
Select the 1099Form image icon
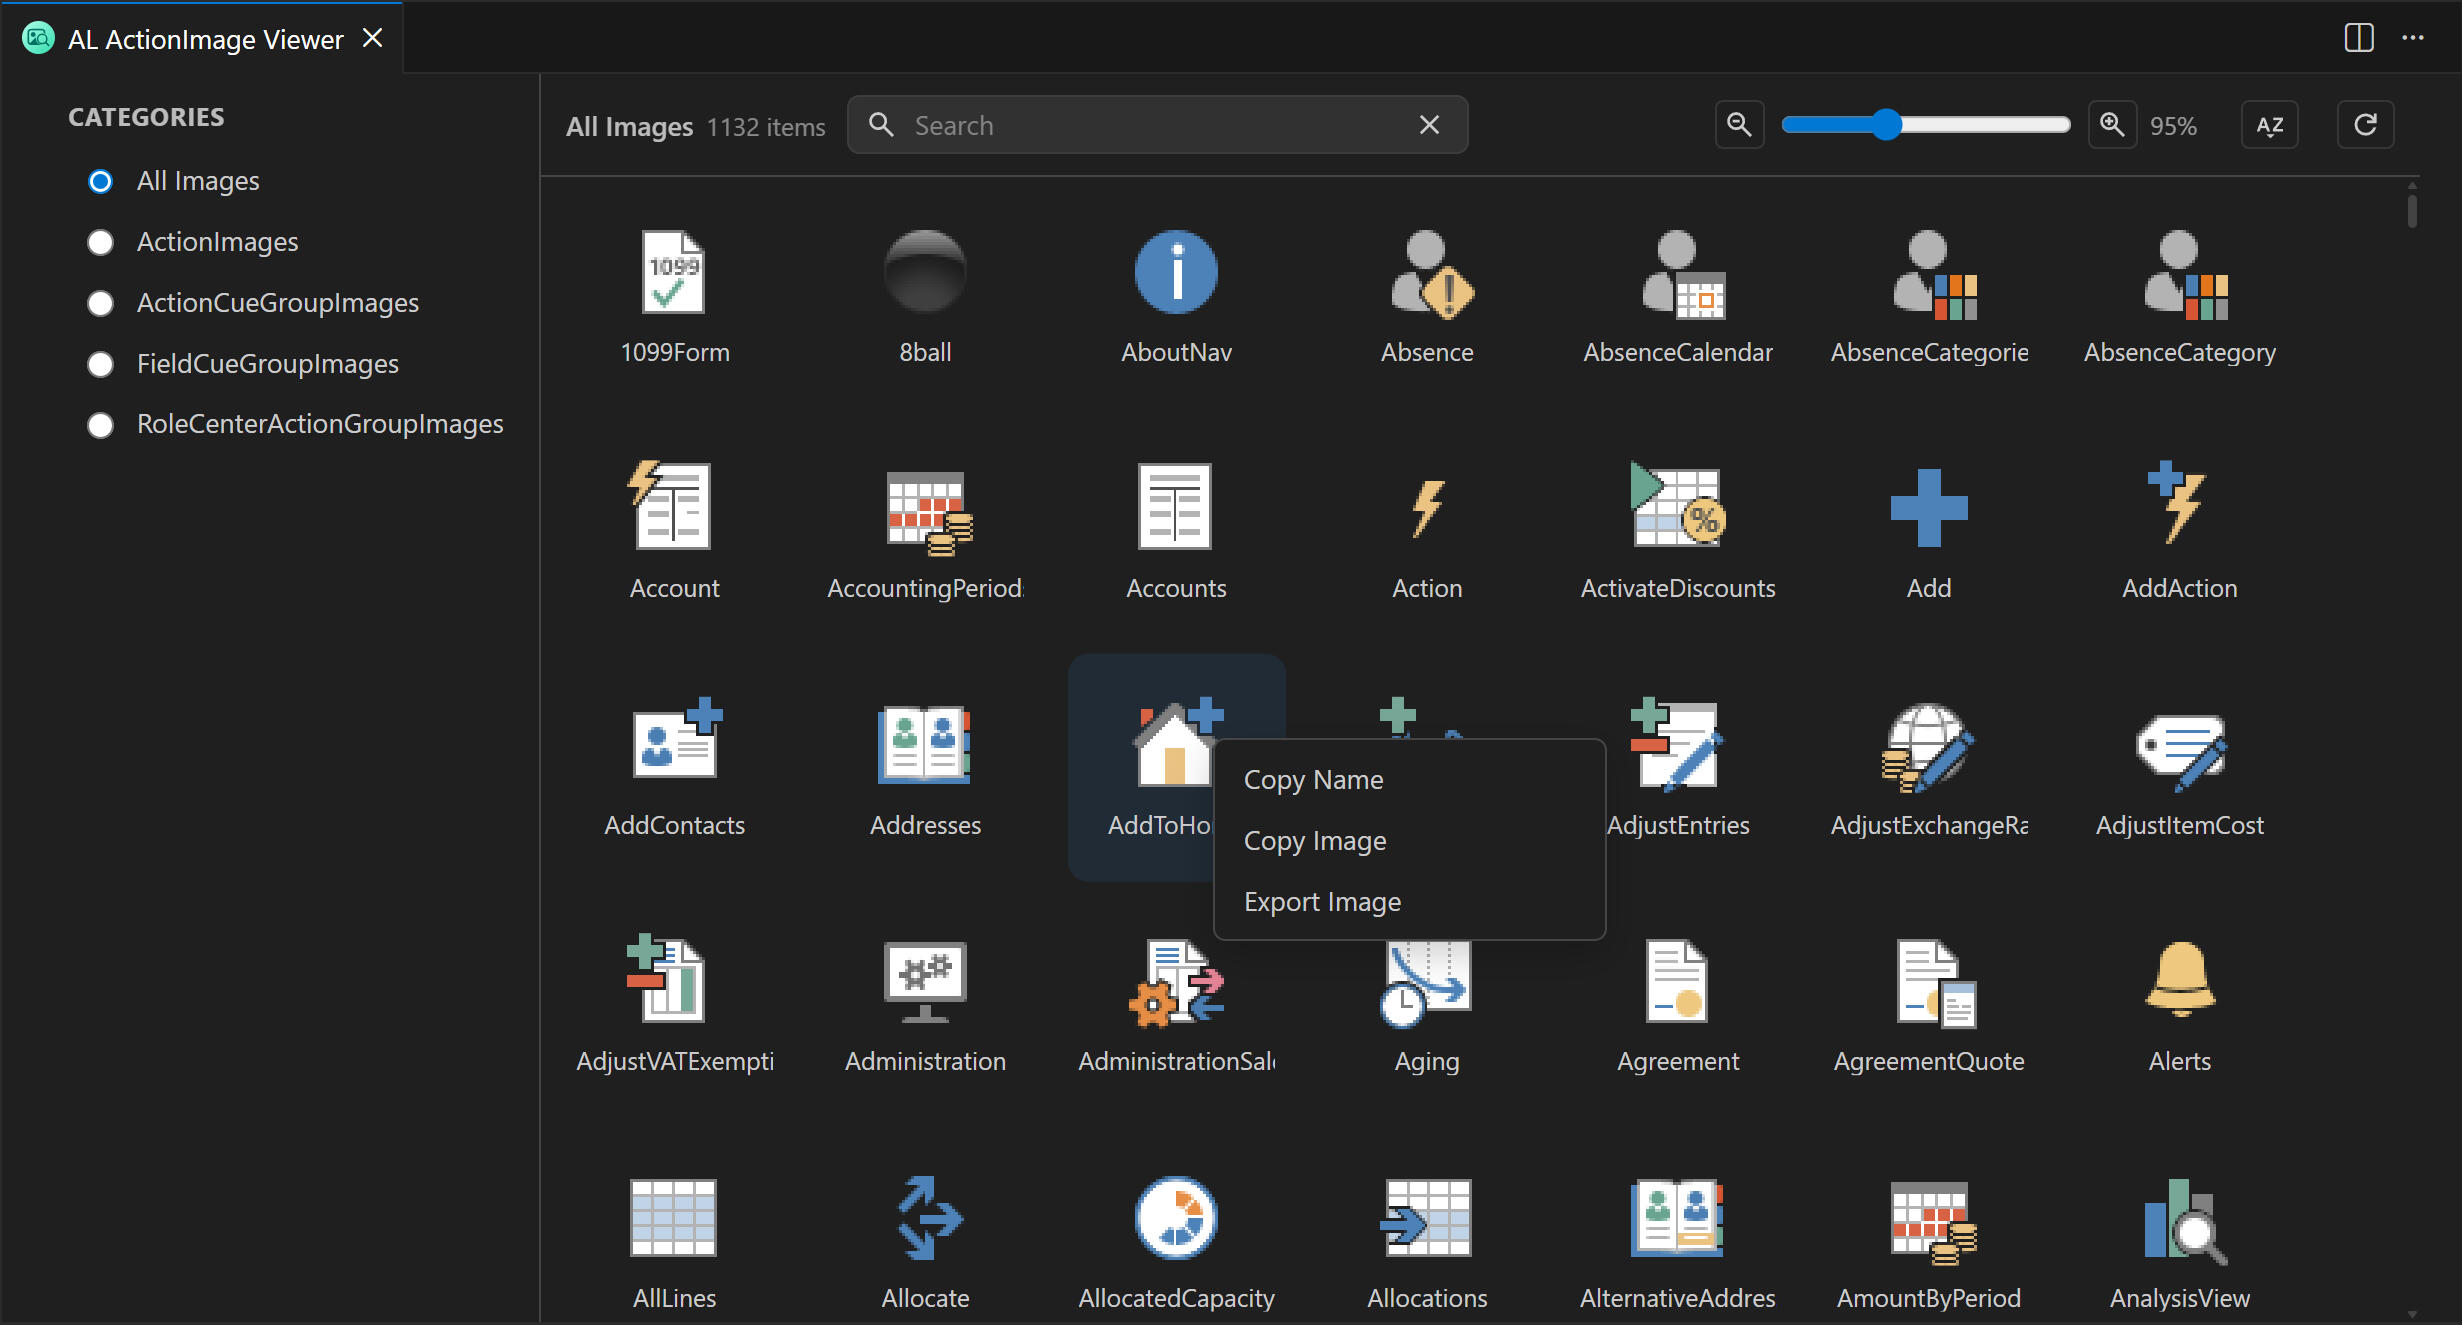(672, 271)
